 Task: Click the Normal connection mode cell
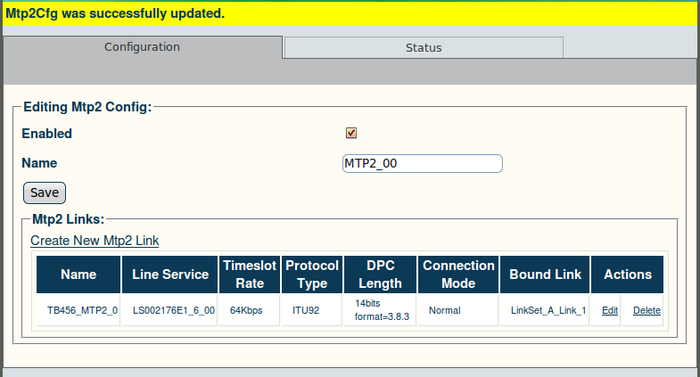[458, 310]
